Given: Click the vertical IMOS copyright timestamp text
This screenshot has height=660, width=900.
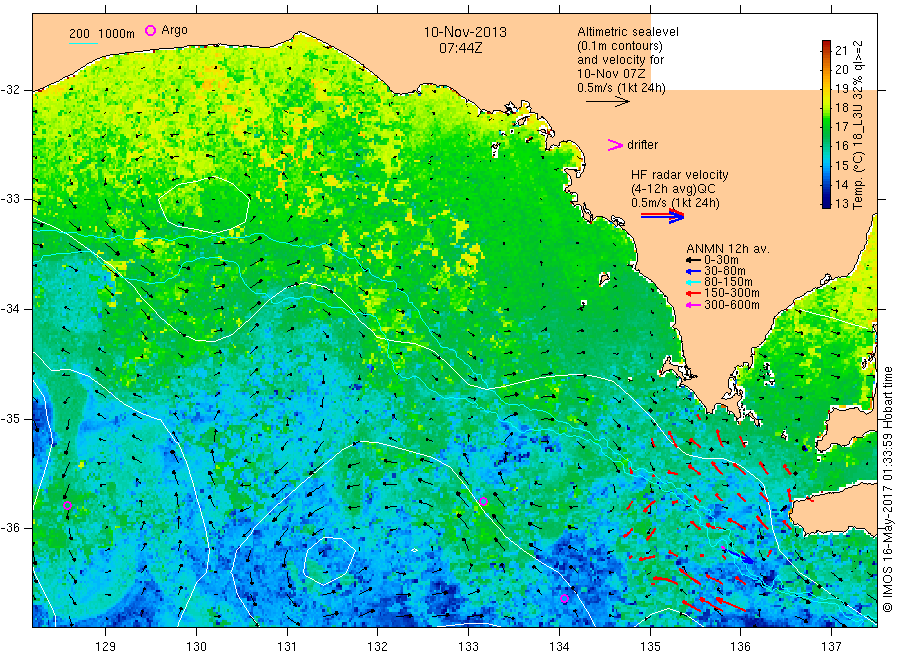Looking at the screenshot, I should pyautogui.click(x=888, y=490).
